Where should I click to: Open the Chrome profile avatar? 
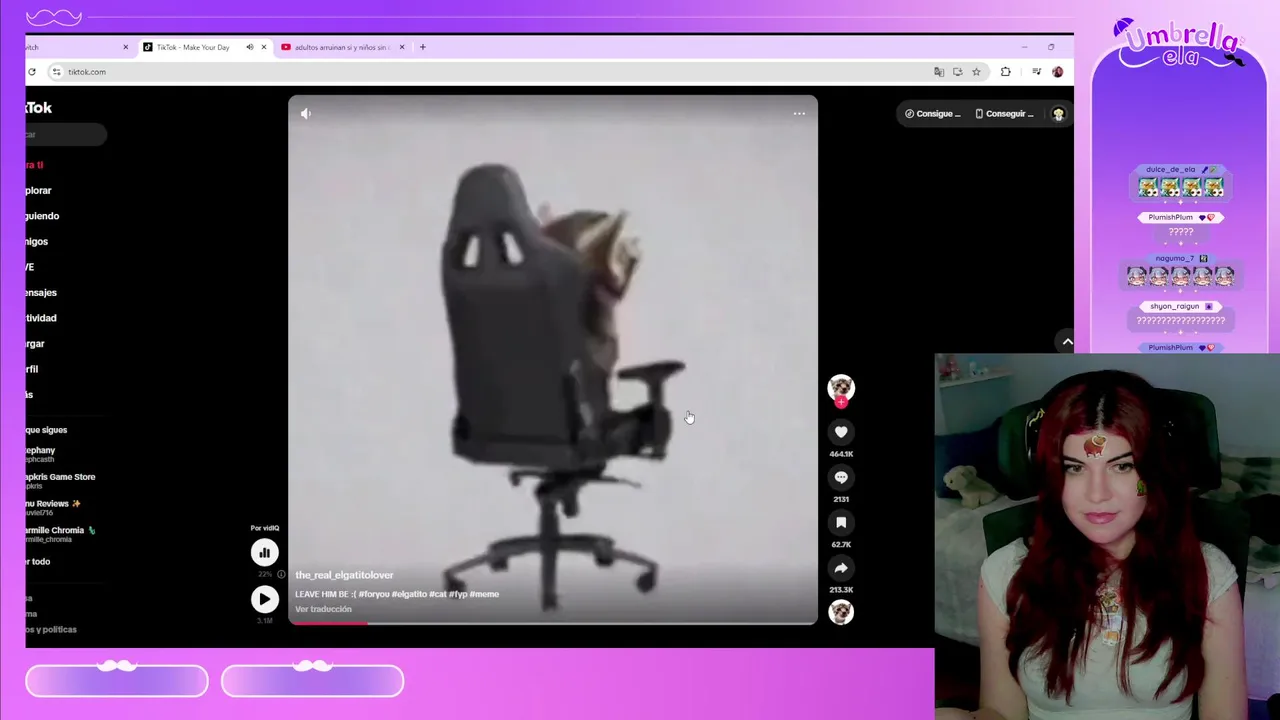point(1057,72)
